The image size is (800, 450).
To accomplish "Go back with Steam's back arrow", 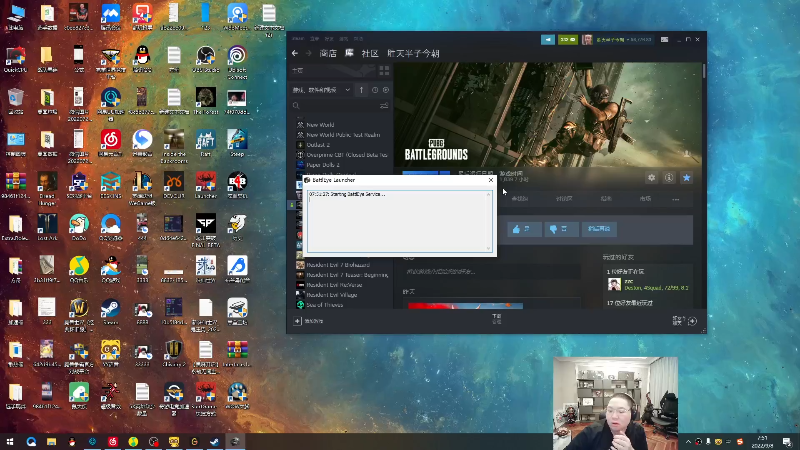I will tap(295, 53).
